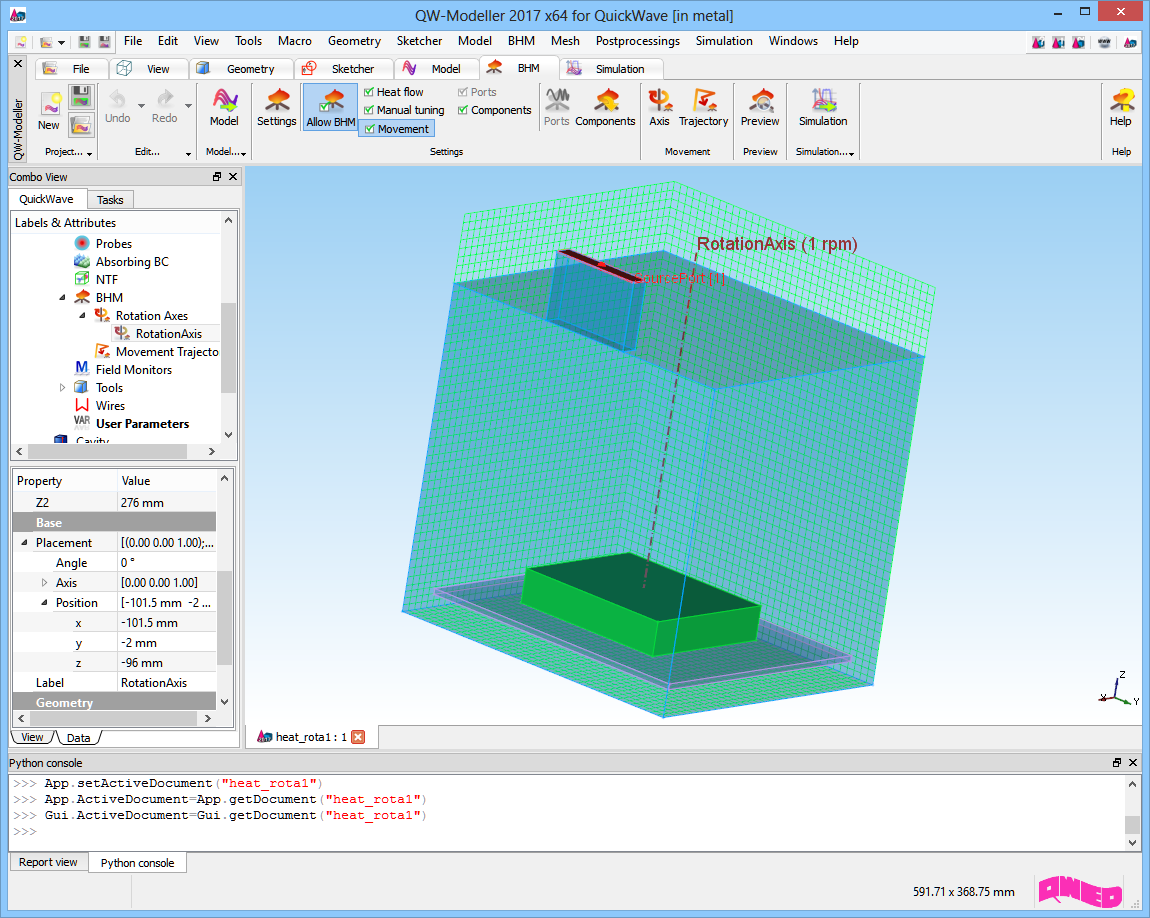Toggle the Allow BHM button
Screen dimensions: 1150x918
coord(331,107)
